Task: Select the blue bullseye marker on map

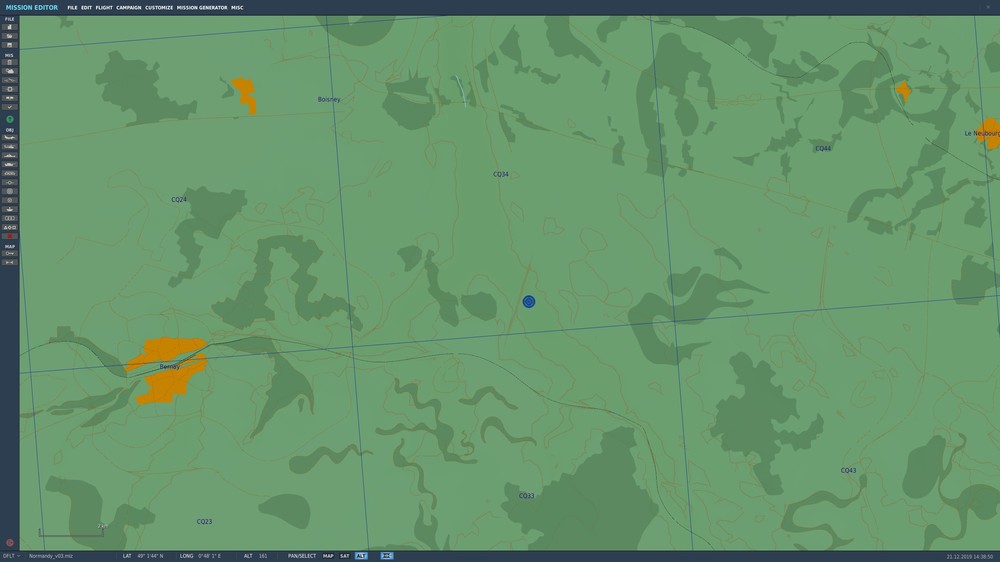Action: pyautogui.click(x=529, y=302)
